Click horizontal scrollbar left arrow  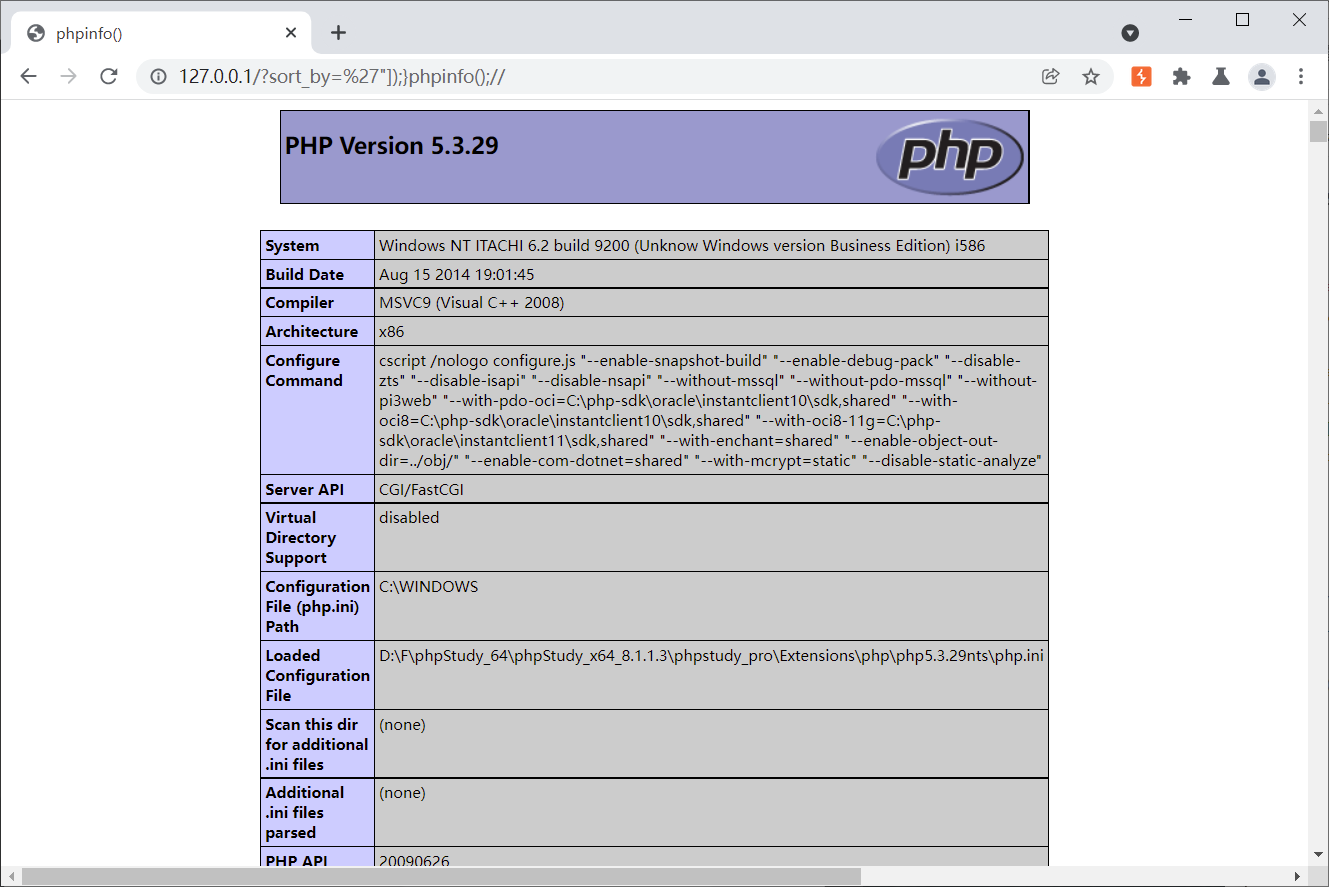click(9, 876)
